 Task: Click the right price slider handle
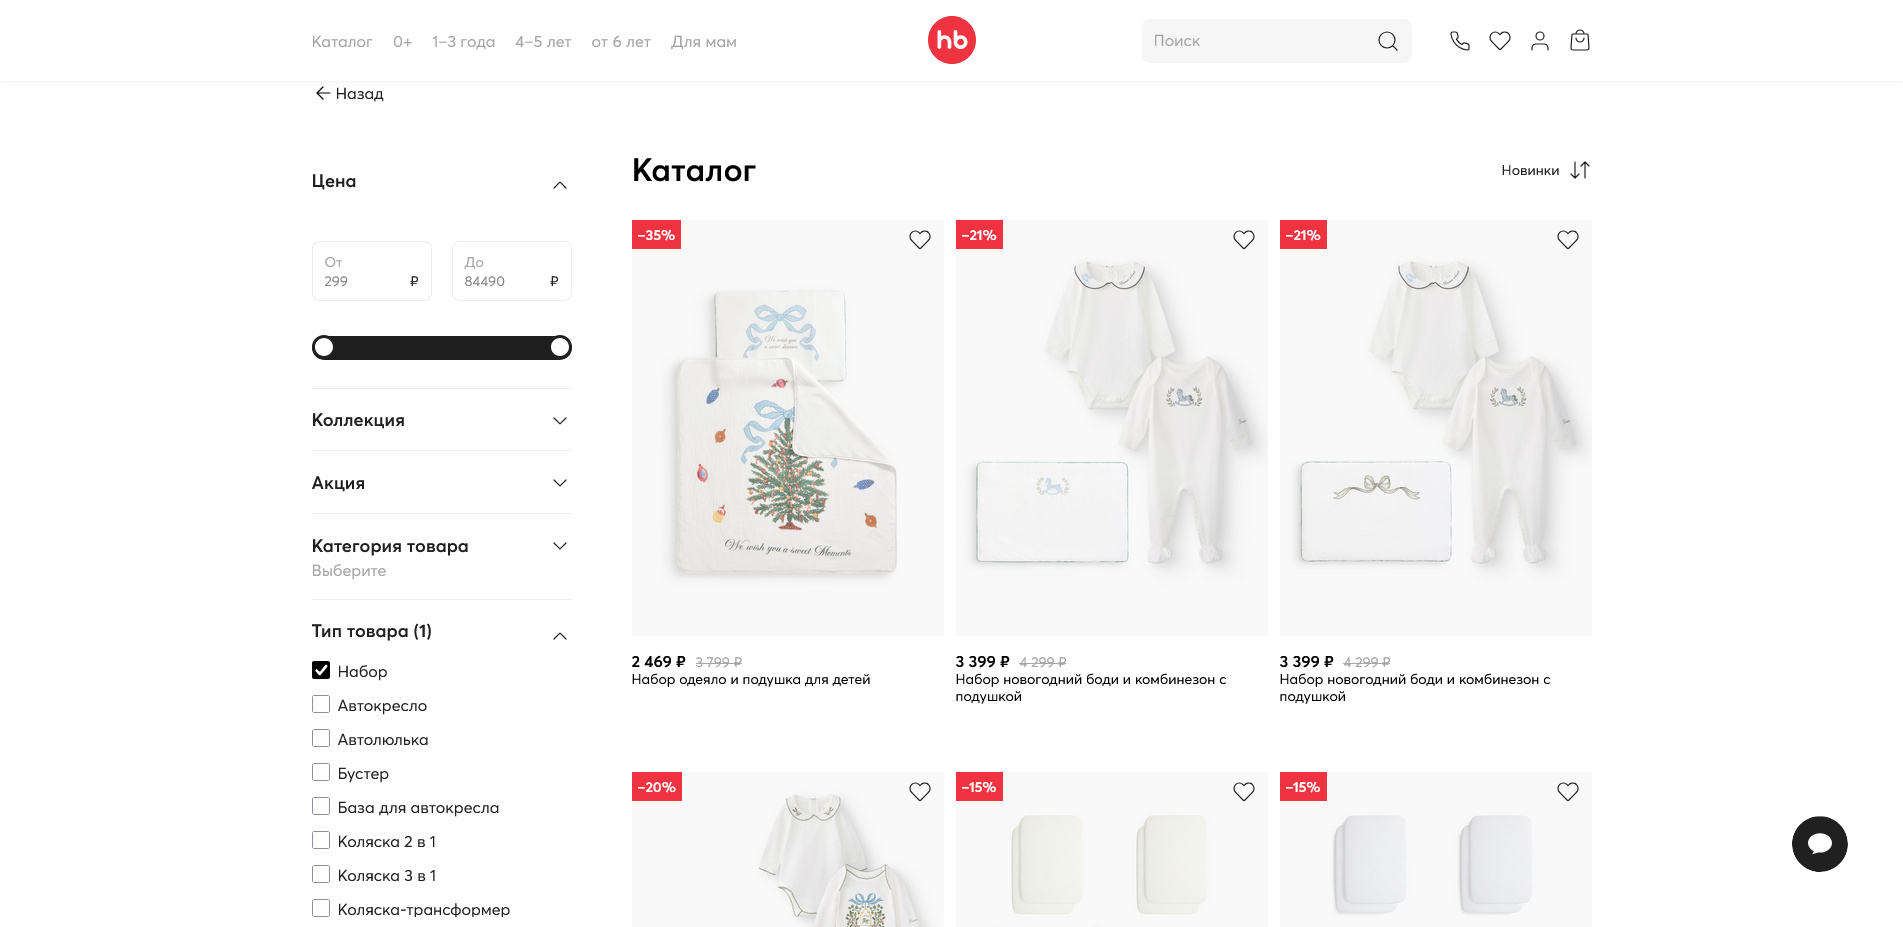(x=561, y=347)
